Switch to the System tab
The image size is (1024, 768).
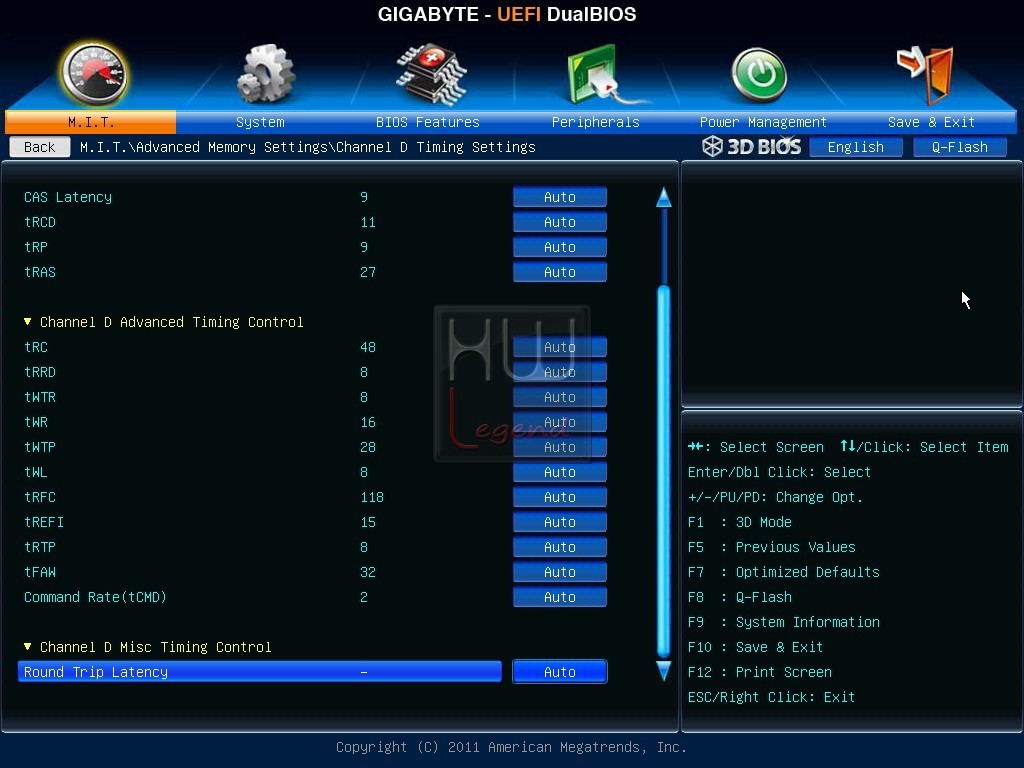click(x=260, y=122)
